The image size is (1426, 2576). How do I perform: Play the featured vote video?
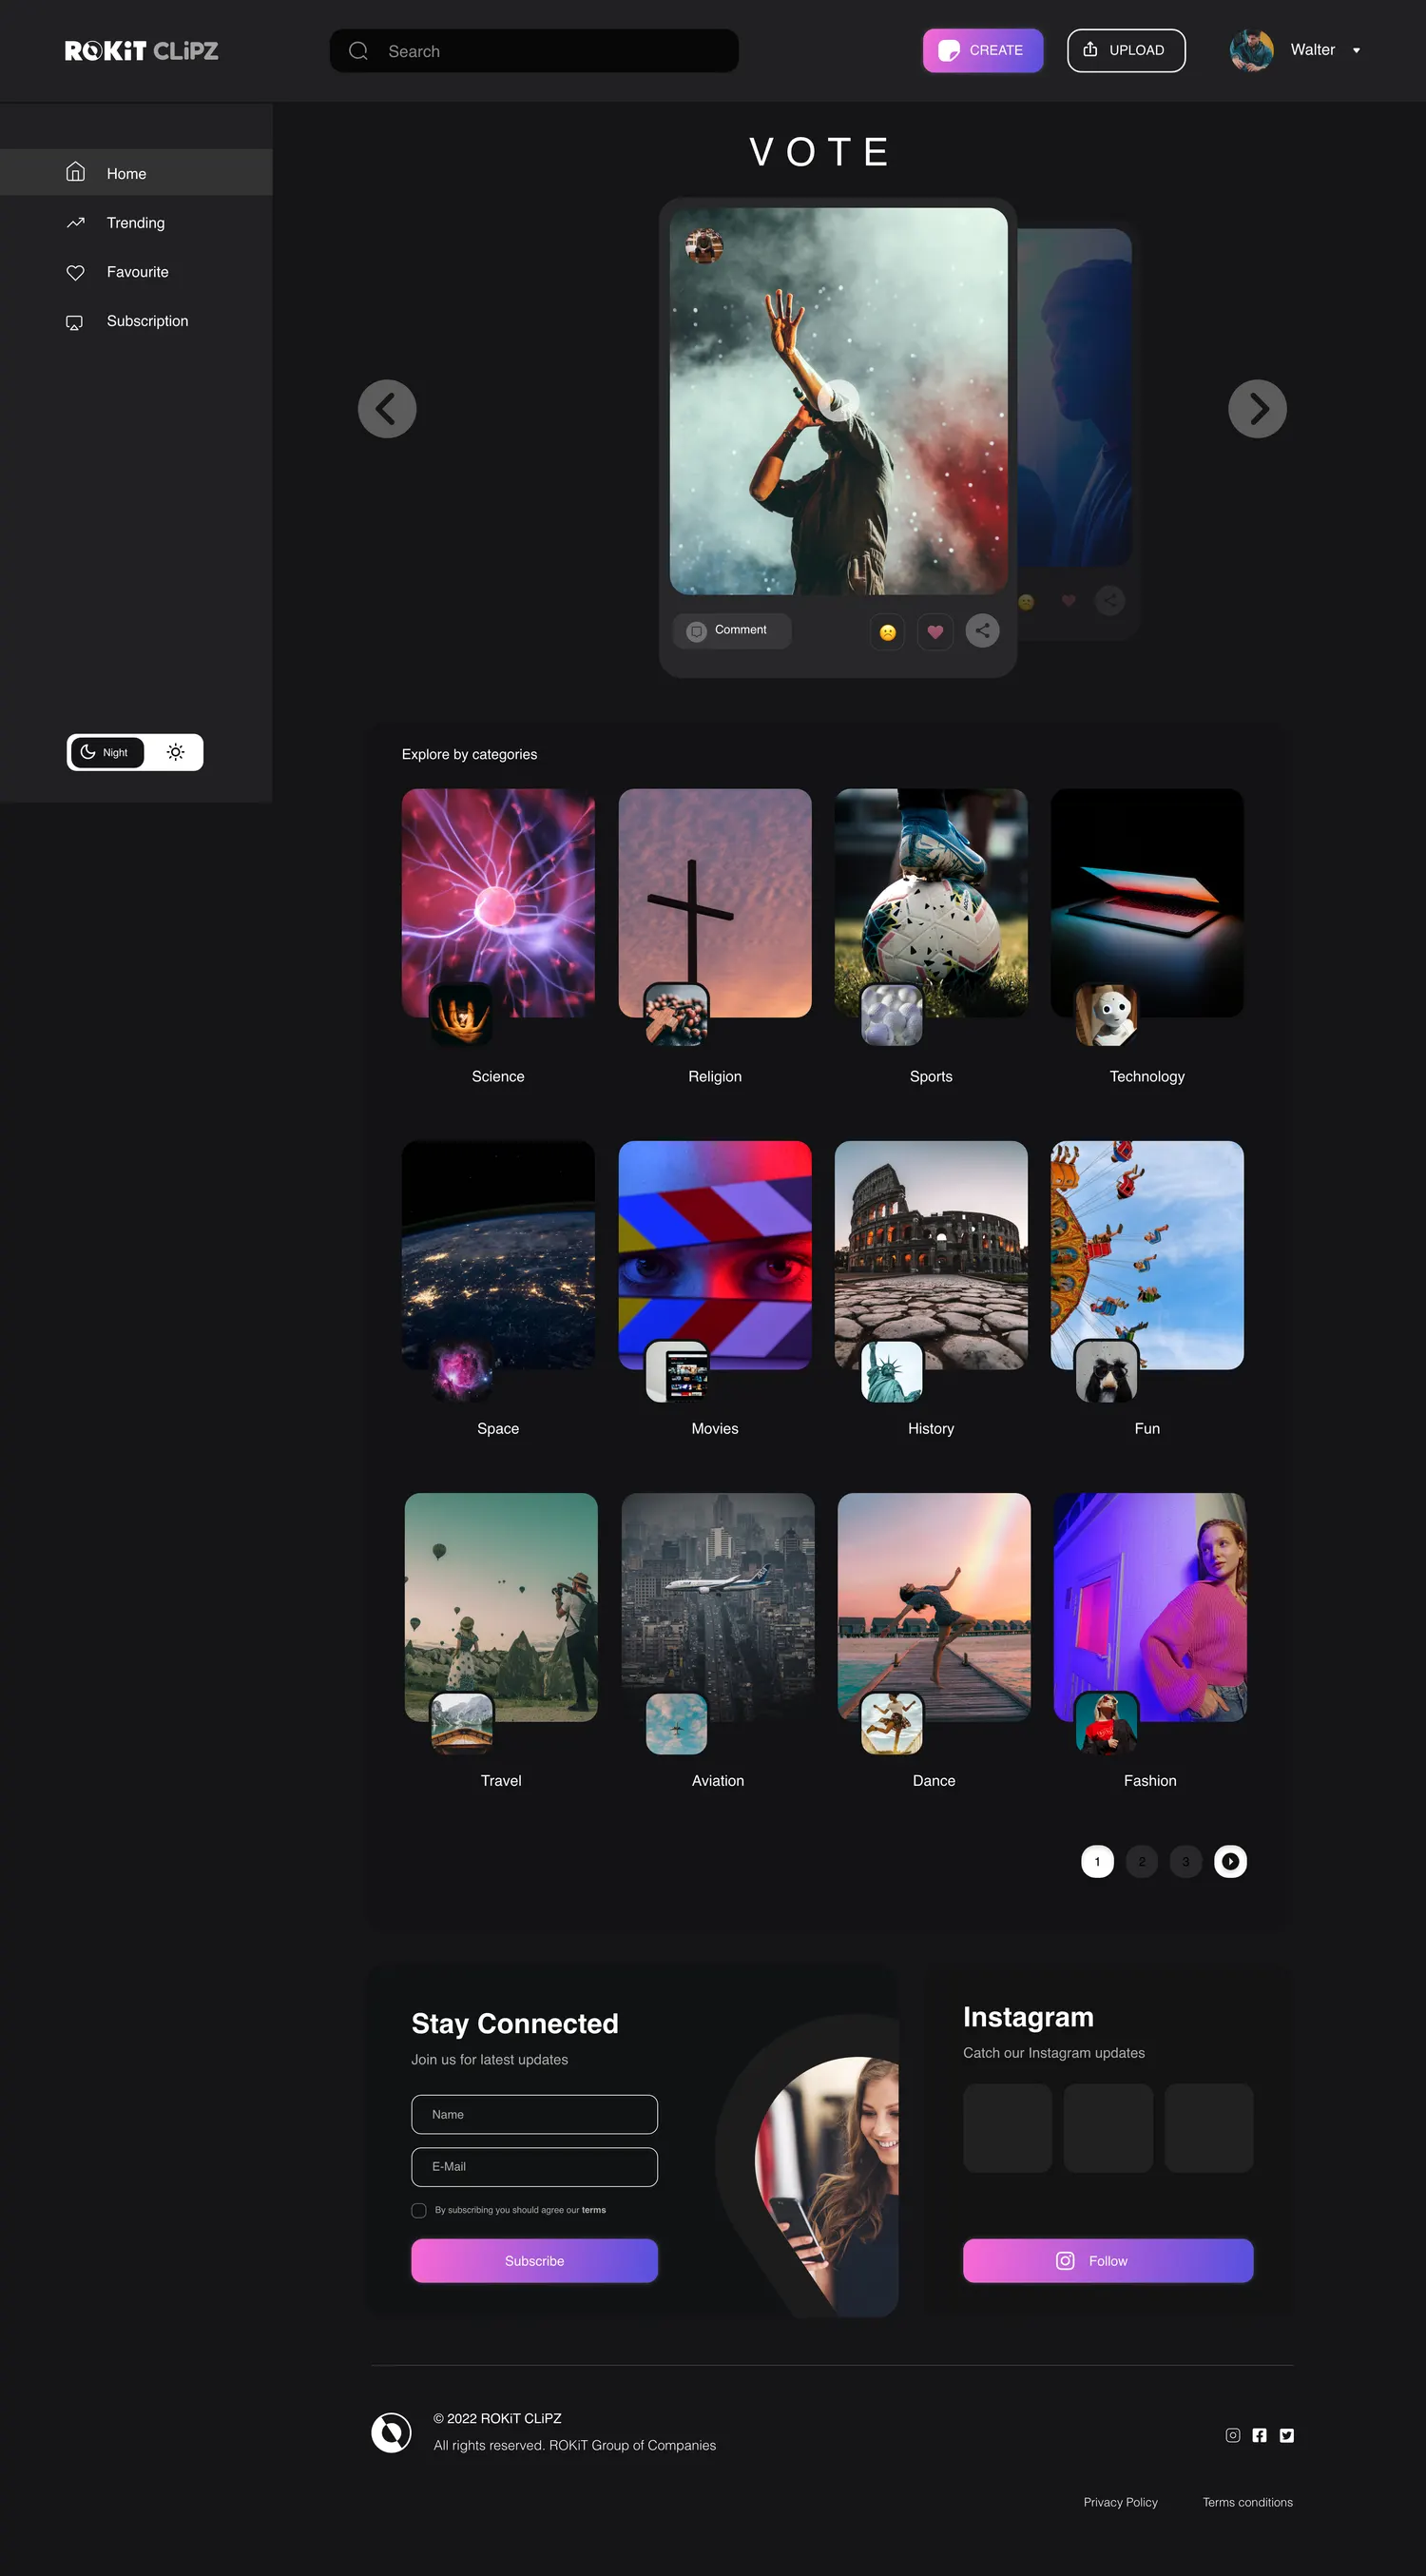click(838, 401)
